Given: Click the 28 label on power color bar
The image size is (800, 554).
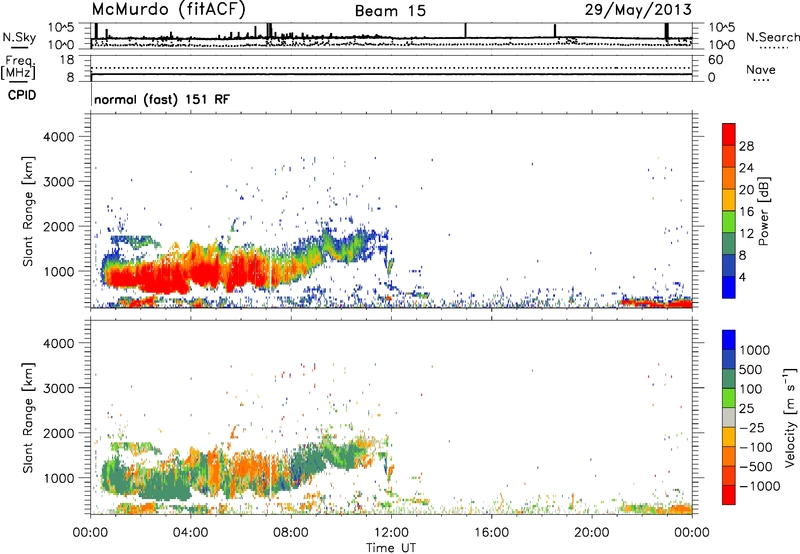Looking at the screenshot, I should (746, 146).
